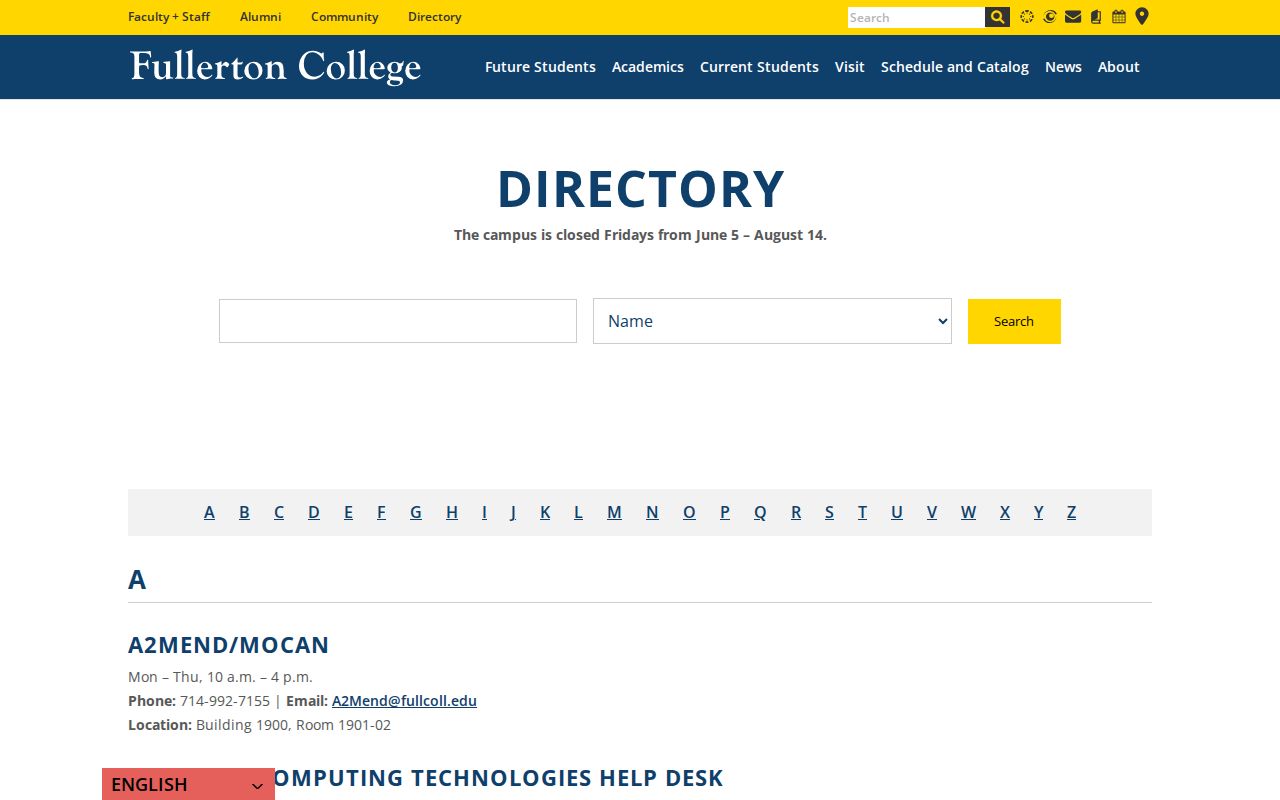Expand the ENGLISH language selector
The image size is (1280, 800).
[x=188, y=784]
